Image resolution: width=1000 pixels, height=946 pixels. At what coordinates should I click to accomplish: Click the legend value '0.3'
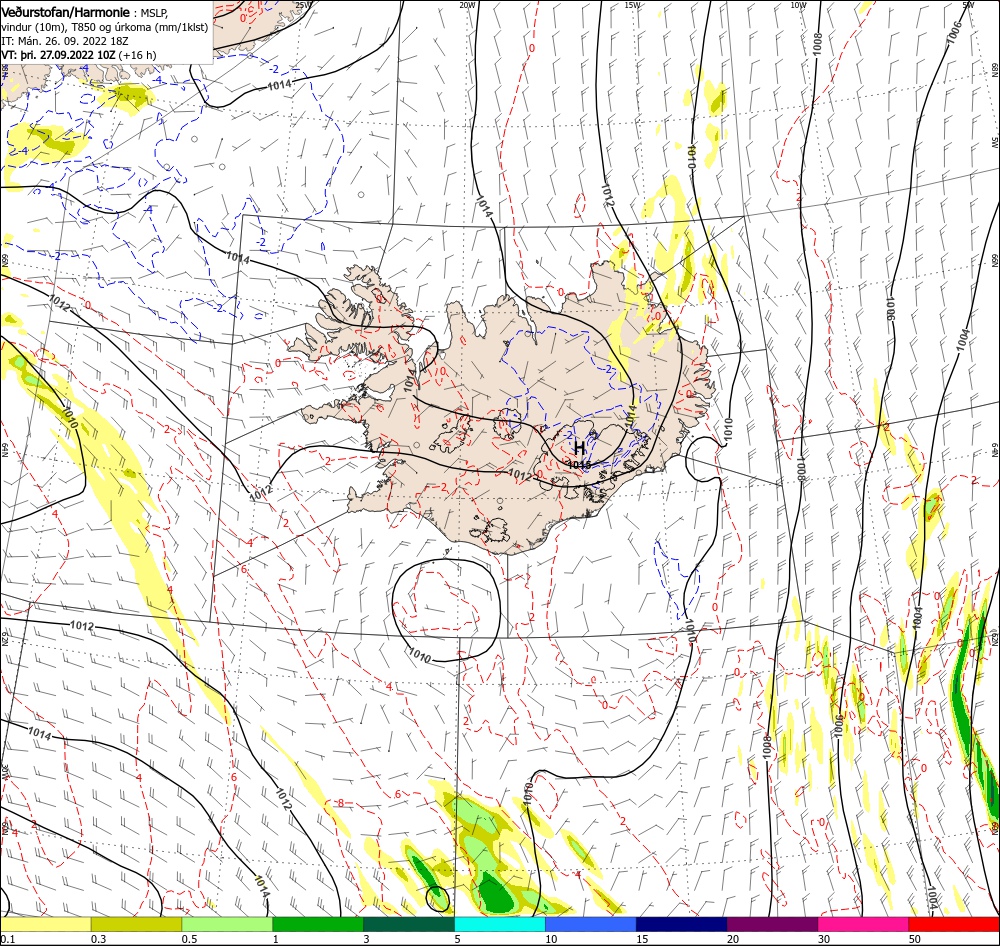[x=98, y=939]
